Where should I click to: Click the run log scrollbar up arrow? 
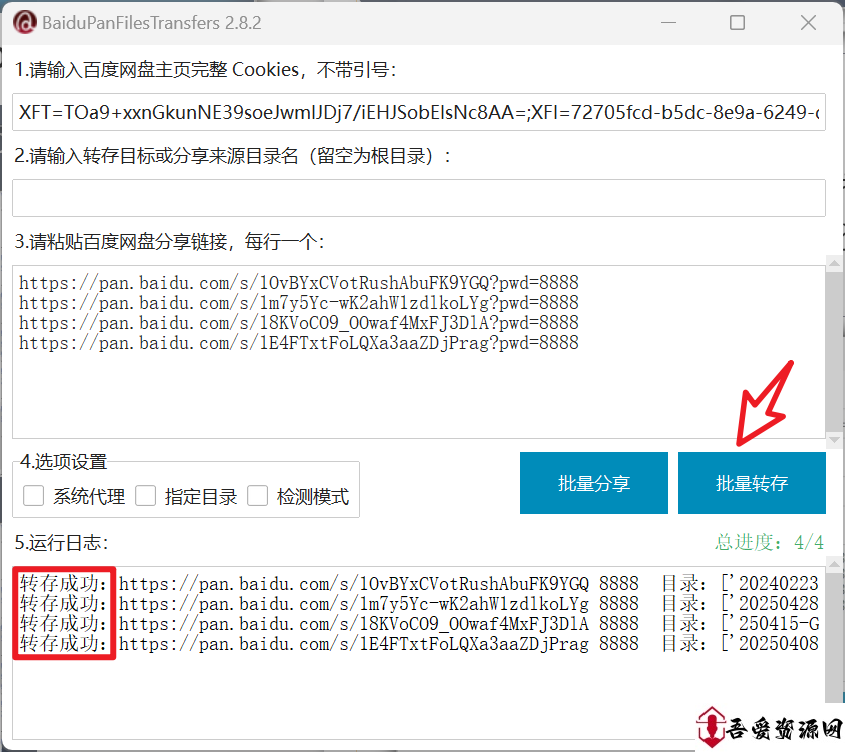coord(834,564)
